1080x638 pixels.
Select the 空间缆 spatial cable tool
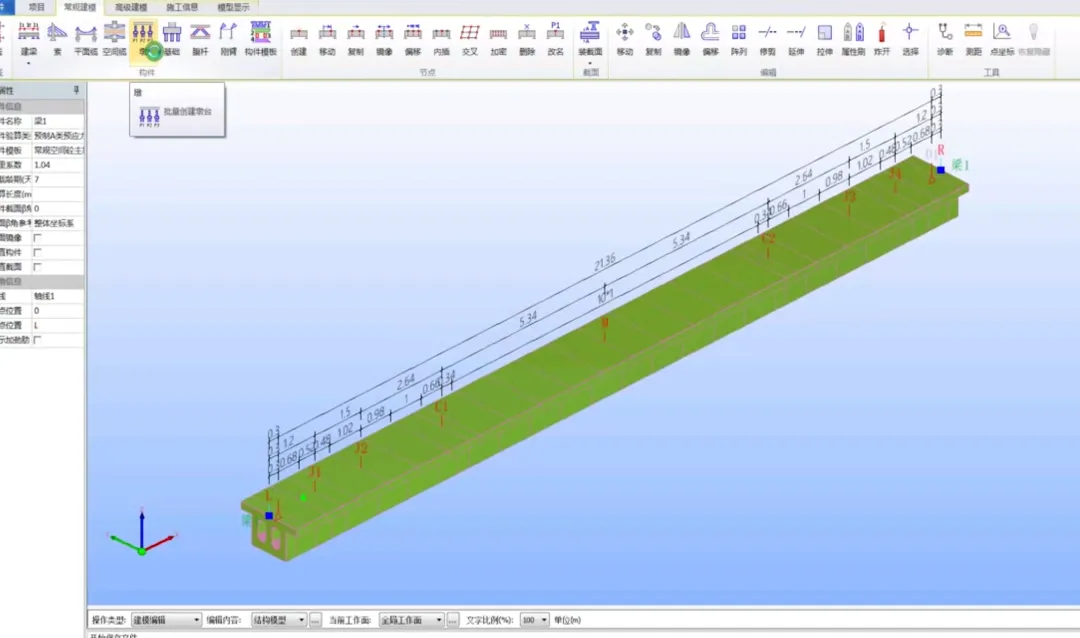[114, 38]
